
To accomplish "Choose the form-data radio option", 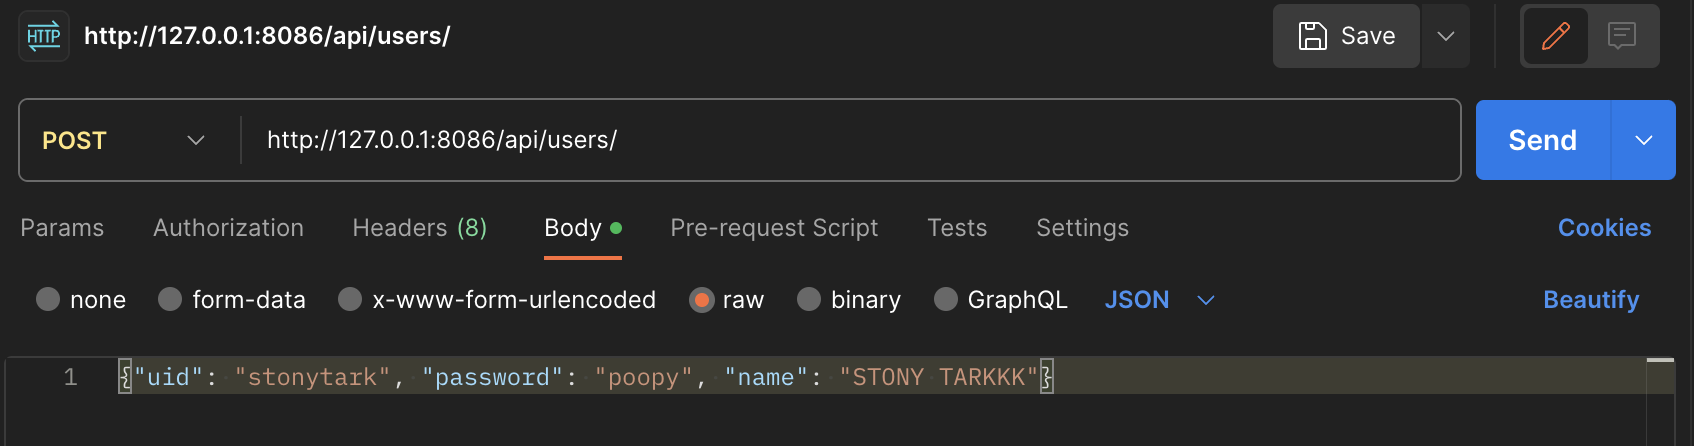I will [x=170, y=299].
